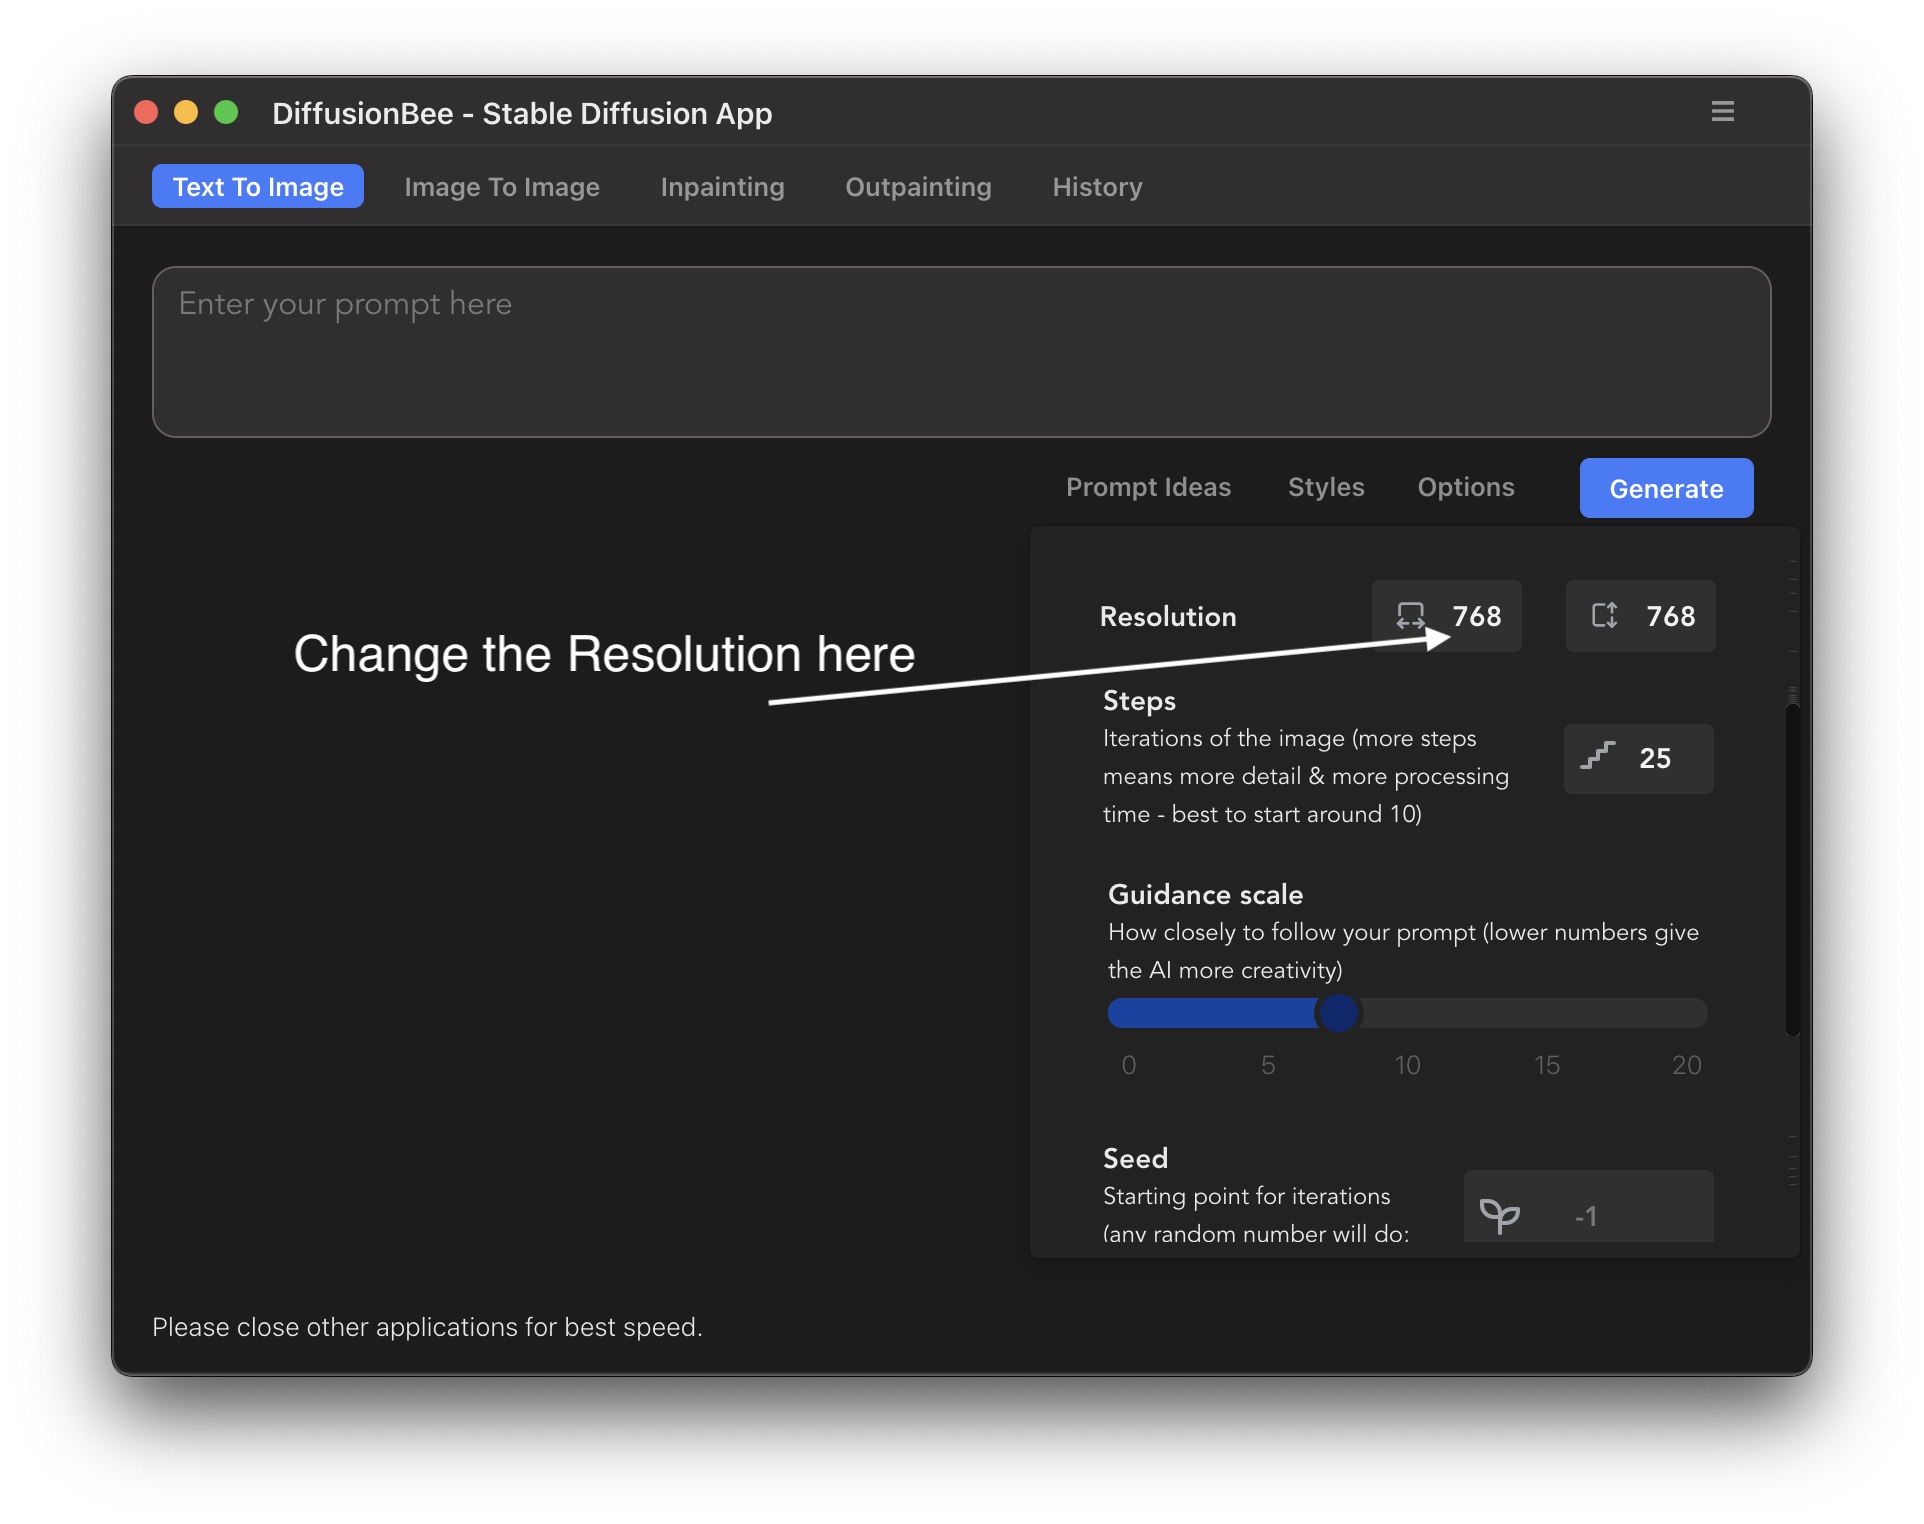Image resolution: width=1924 pixels, height=1524 pixels.
Task: Click the Resolution label
Action: [x=1168, y=616]
